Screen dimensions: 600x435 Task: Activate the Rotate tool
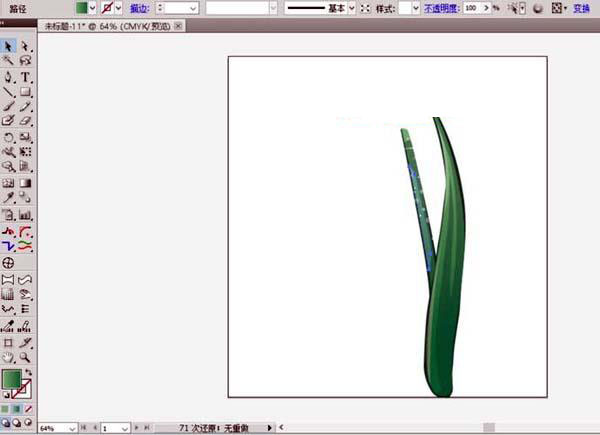pos(8,137)
